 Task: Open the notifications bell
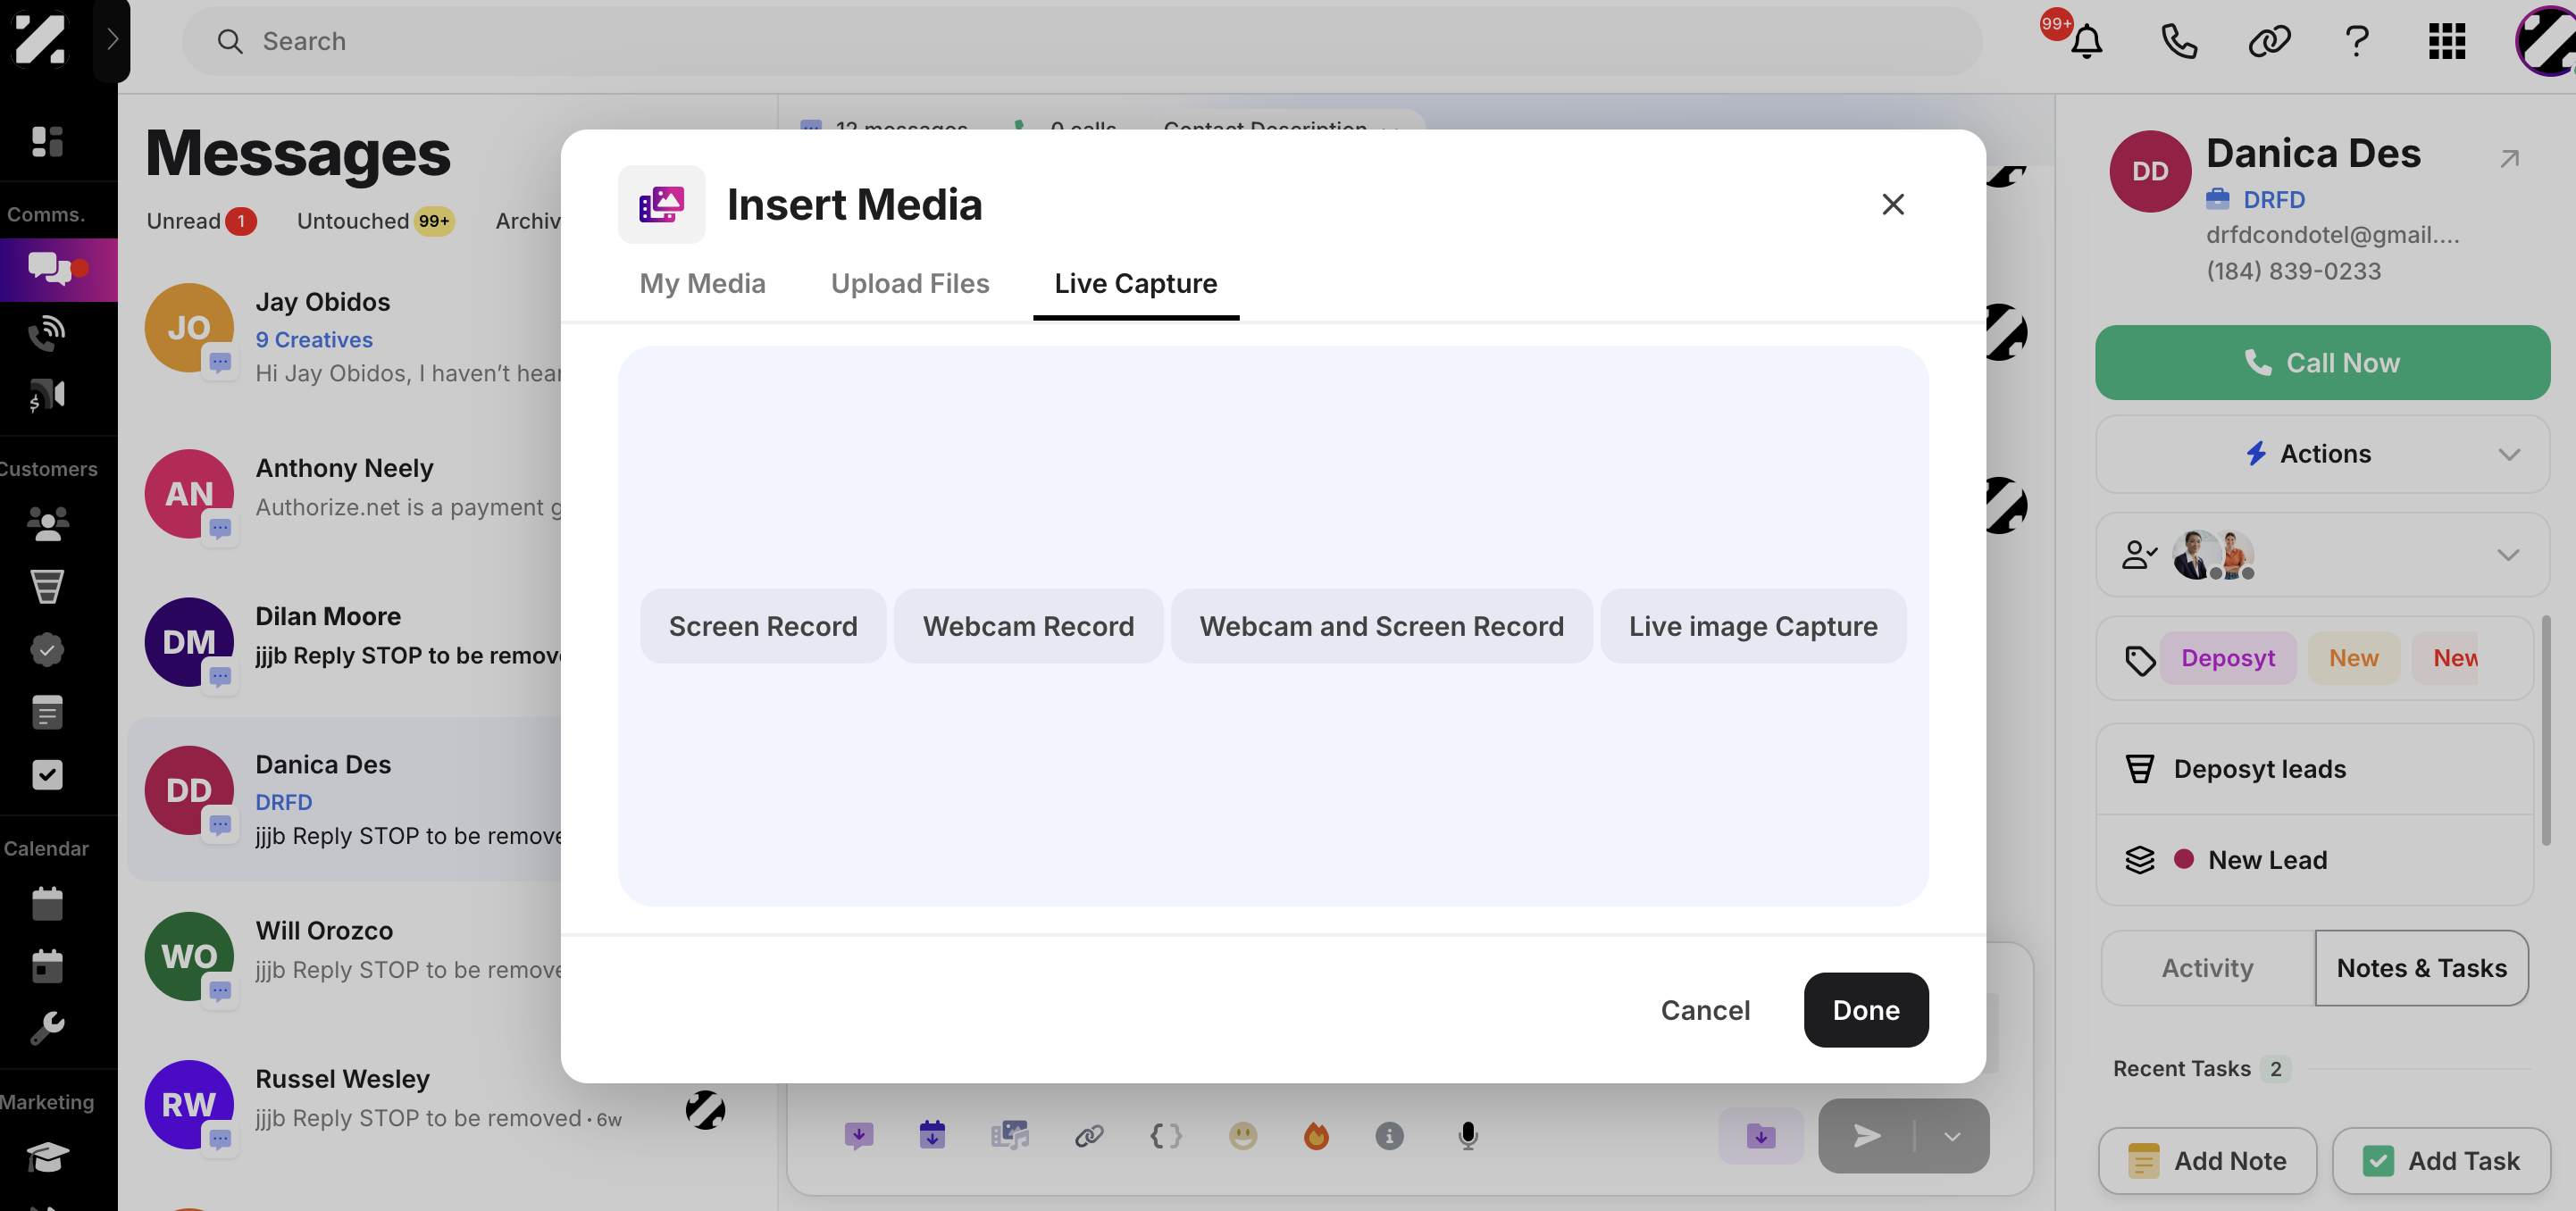tap(2086, 41)
